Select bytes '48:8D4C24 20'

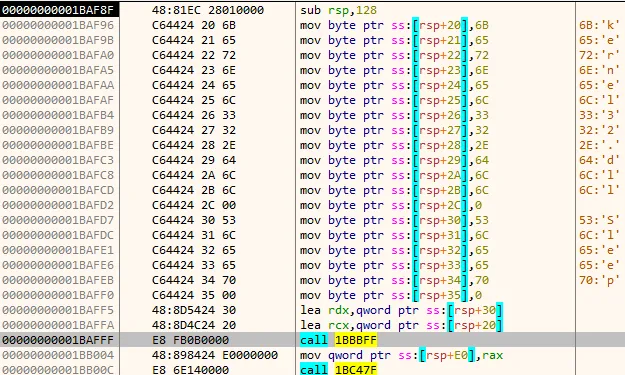[194, 325]
